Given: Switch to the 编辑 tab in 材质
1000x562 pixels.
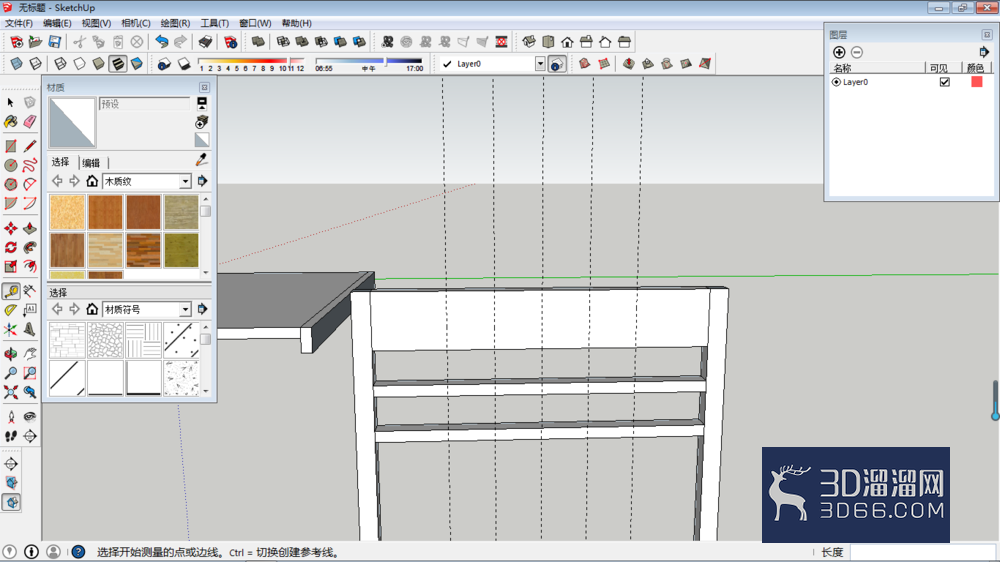Looking at the screenshot, I should point(91,163).
